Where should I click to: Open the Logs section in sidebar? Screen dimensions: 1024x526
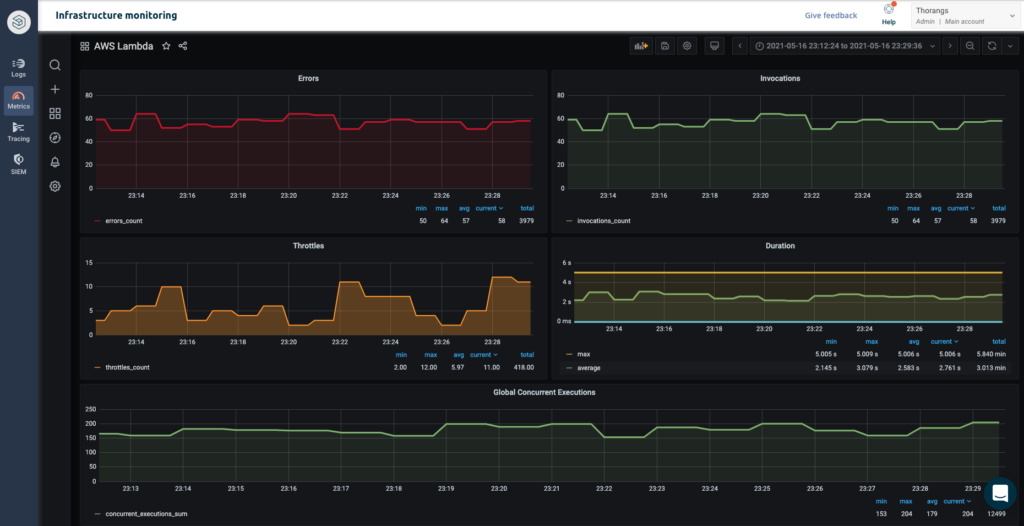(x=19, y=67)
